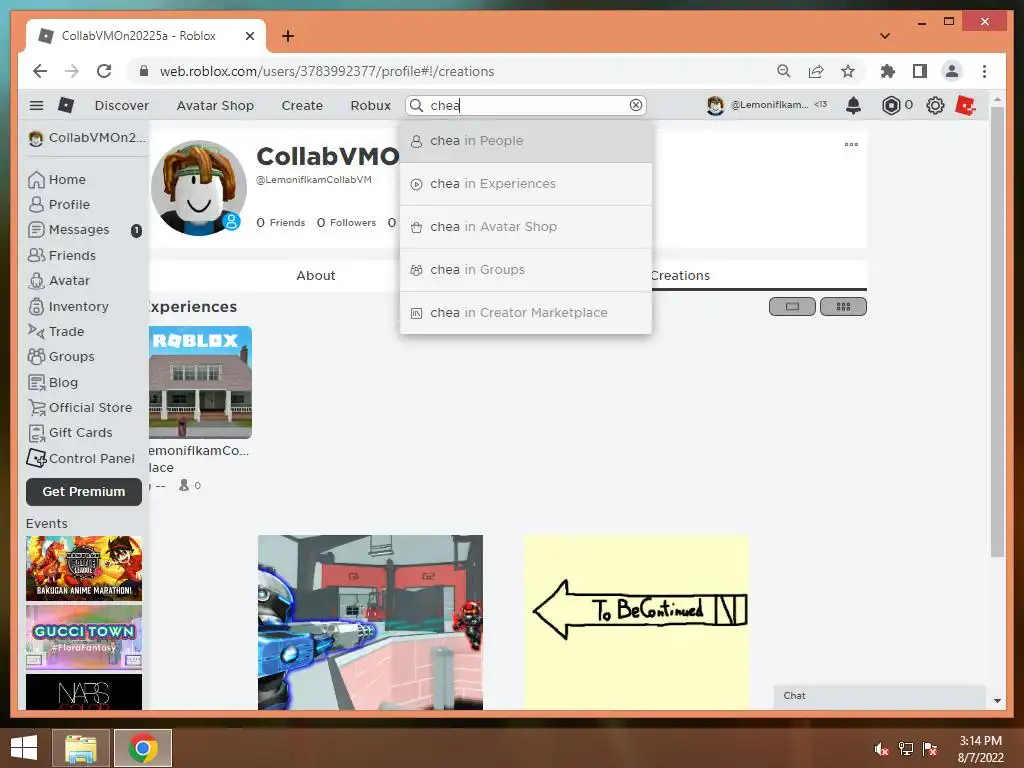The height and width of the screenshot is (768, 1024).
Task: Select 'chea in Avatar Shop' suggestion
Action: click(526, 227)
